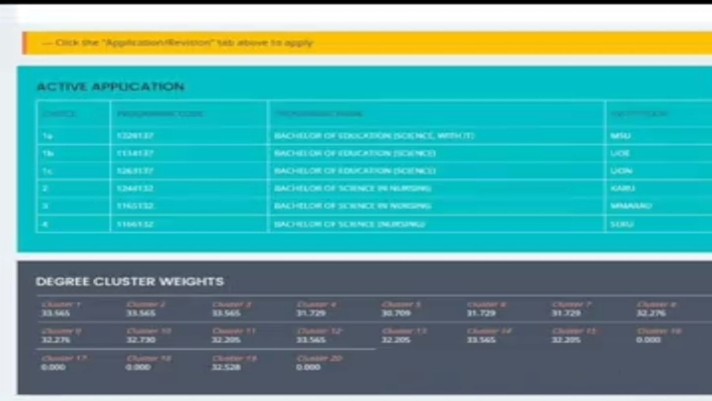
Task: Click the Cluster 1 weight entry
Action: (57, 309)
